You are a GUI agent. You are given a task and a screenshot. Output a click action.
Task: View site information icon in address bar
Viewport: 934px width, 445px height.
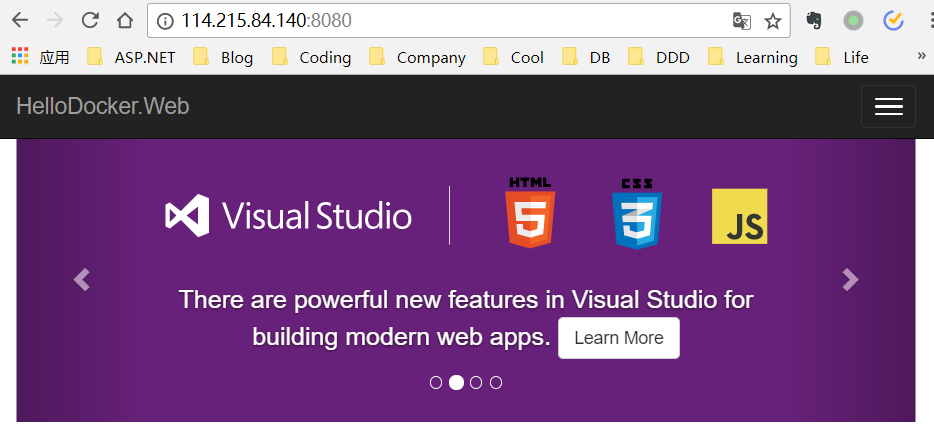(x=165, y=21)
